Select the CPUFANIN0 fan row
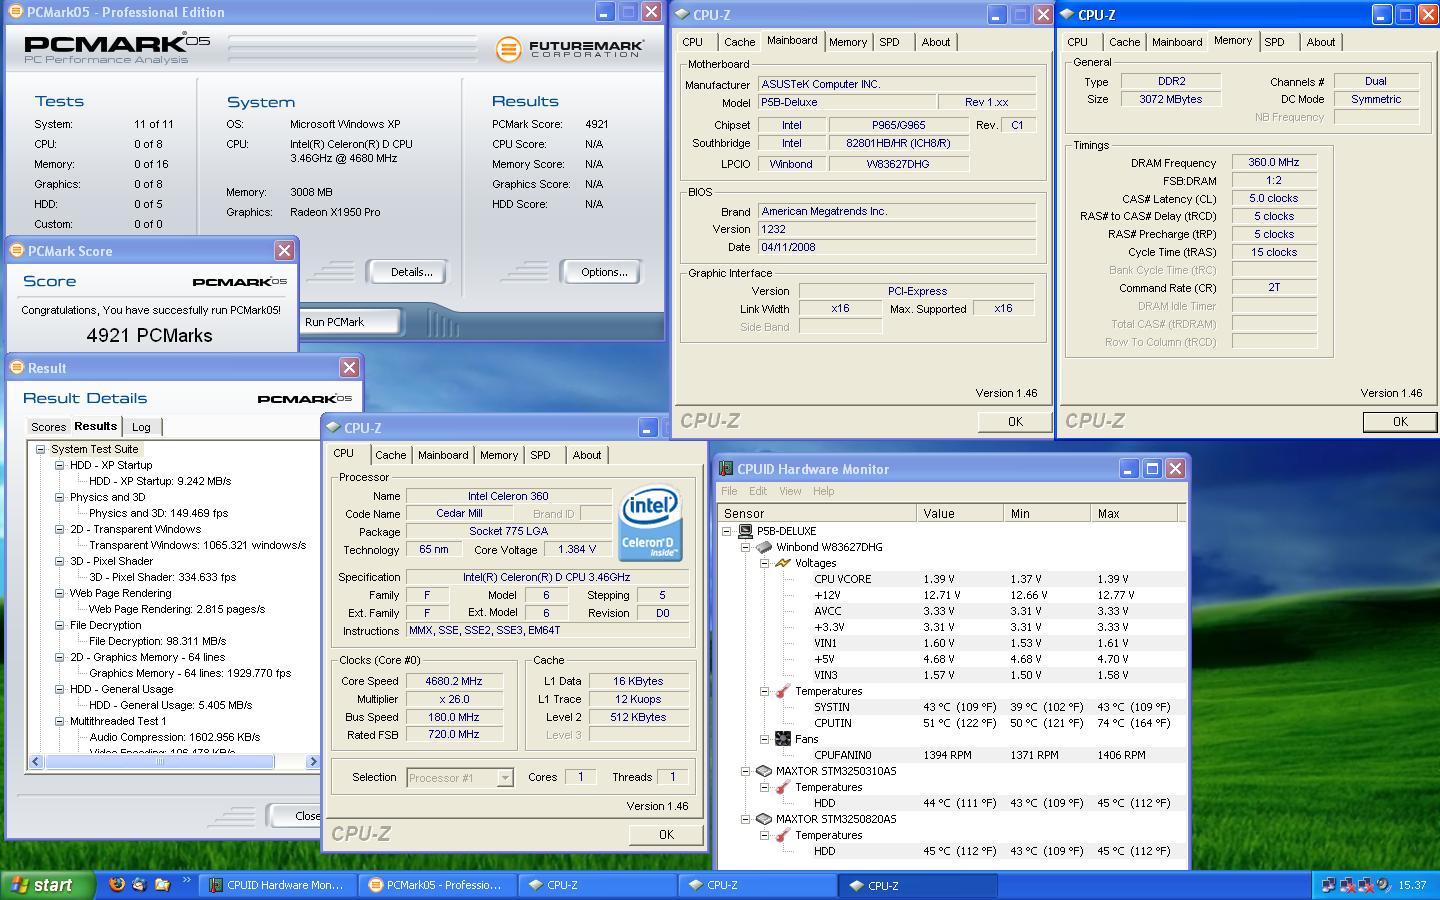This screenshot has height=900, width=1440. tap(953, 755)
